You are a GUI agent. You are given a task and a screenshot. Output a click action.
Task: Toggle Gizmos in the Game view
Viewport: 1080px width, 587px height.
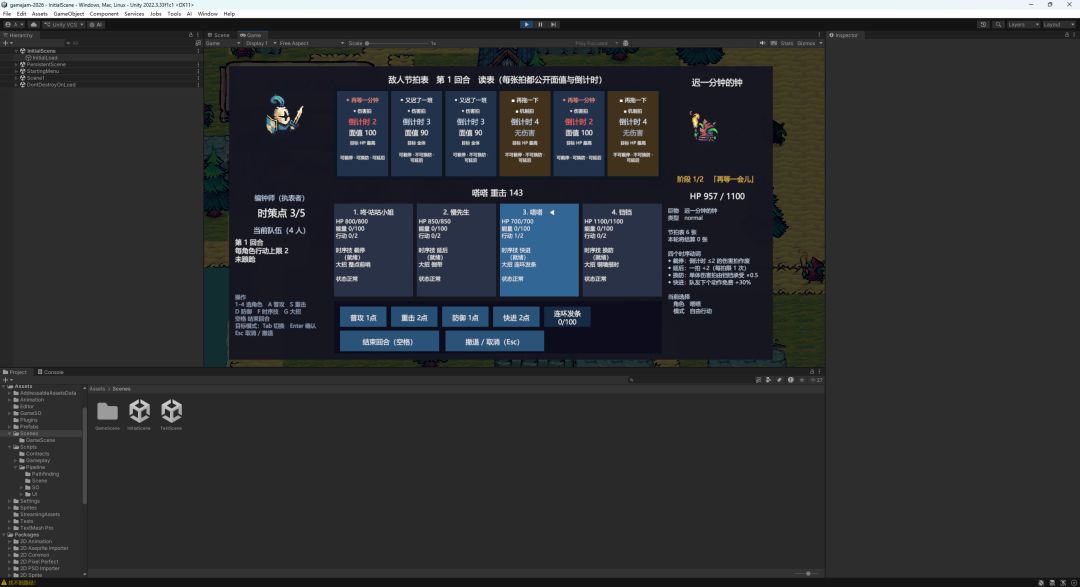pyautogui.click(x=806, y=43)
